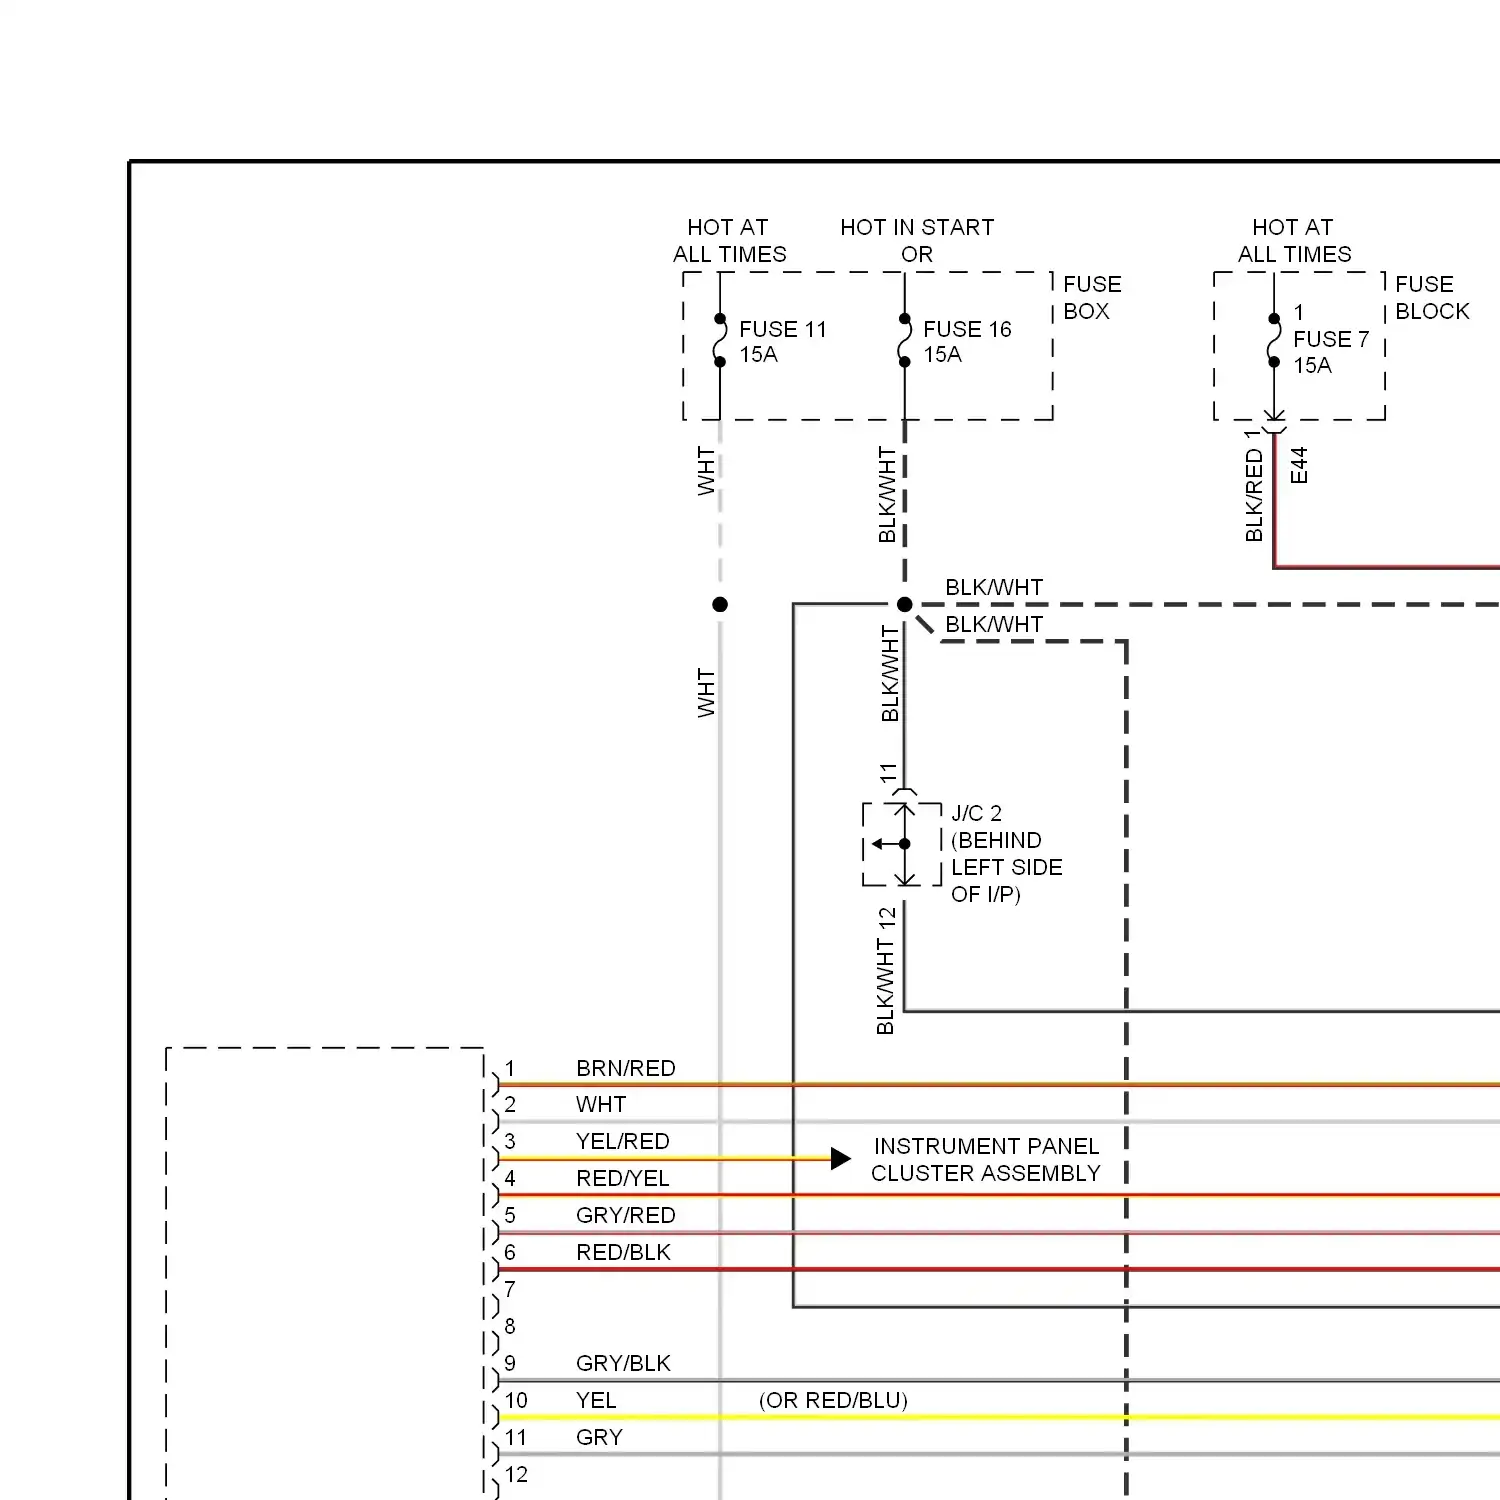Click the Fuse 11 fuse symbol
Screen dimensions: 1500x1500
(x=720, y=340)
